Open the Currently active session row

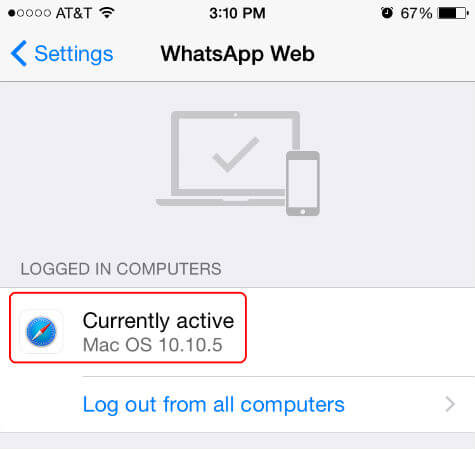(x=237, y=332)
